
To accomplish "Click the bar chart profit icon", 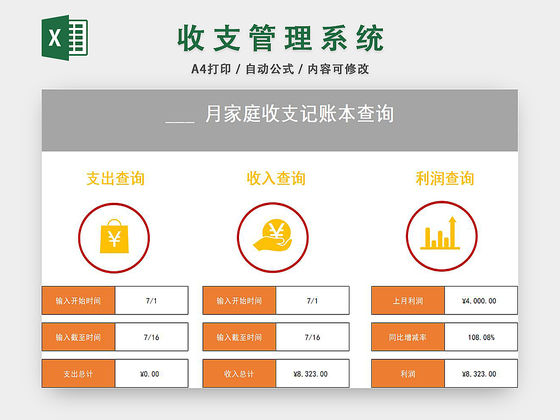I will pyautogui.click(x=440, y=233).
